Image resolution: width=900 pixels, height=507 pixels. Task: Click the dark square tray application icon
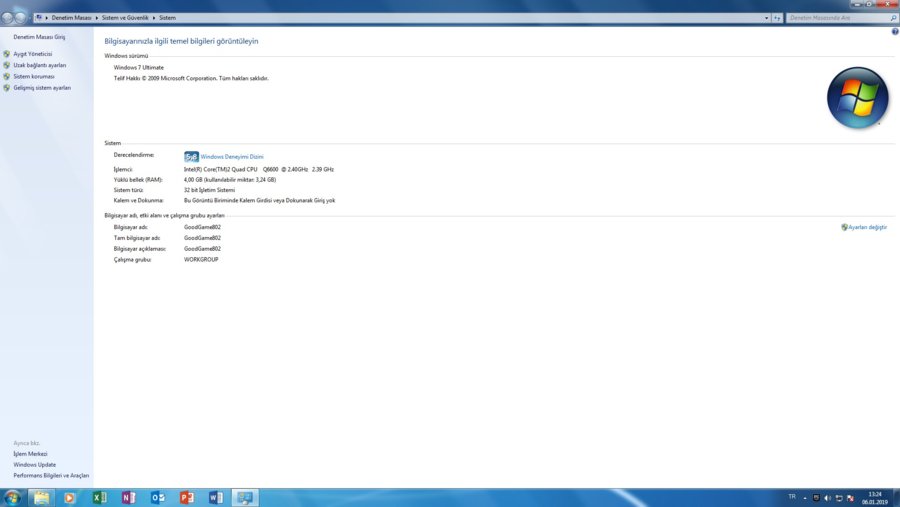coord(816,498)
